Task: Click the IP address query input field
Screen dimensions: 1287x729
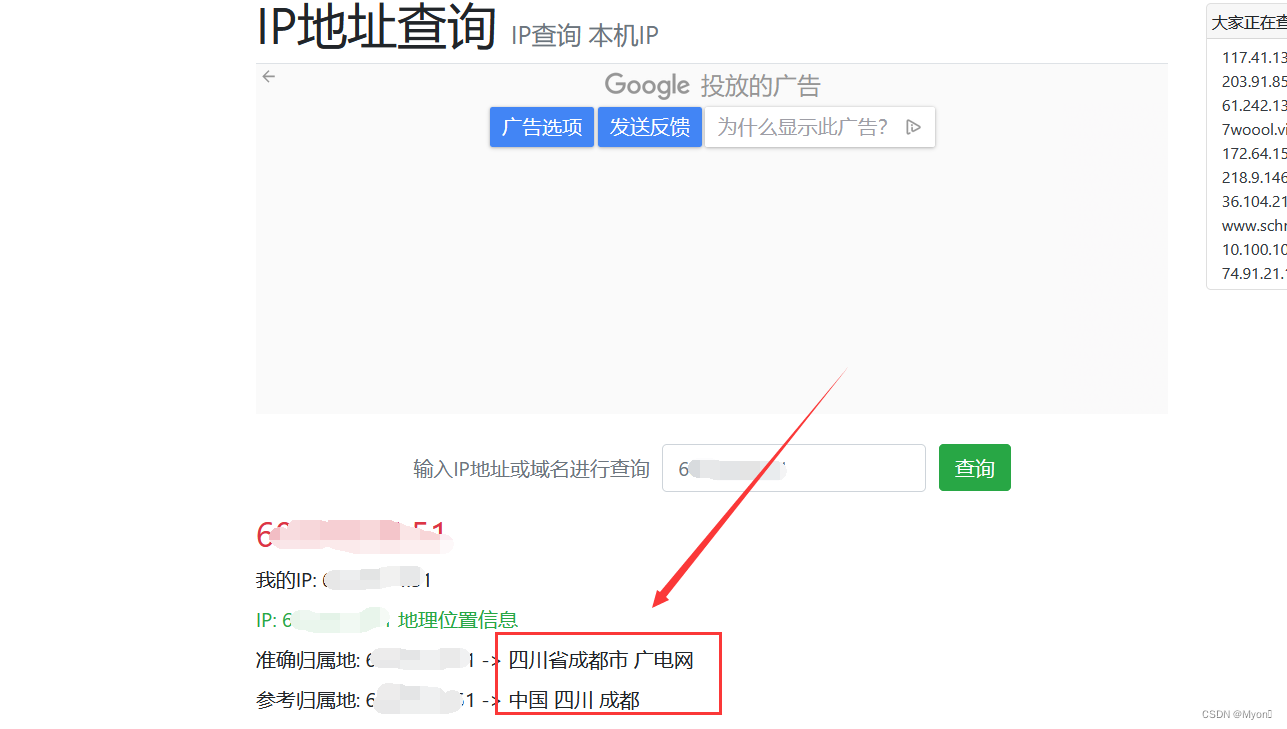Action: (x=793, y=468)
